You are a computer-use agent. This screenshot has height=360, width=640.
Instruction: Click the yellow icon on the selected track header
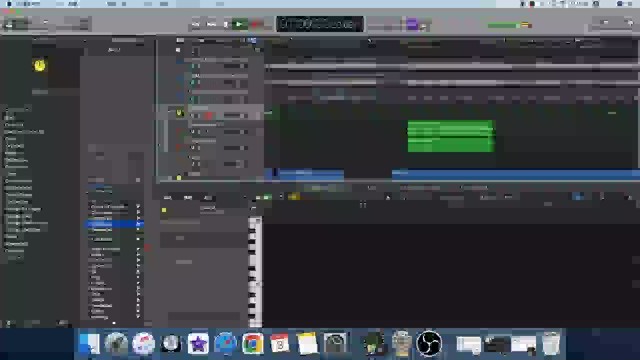180,113
